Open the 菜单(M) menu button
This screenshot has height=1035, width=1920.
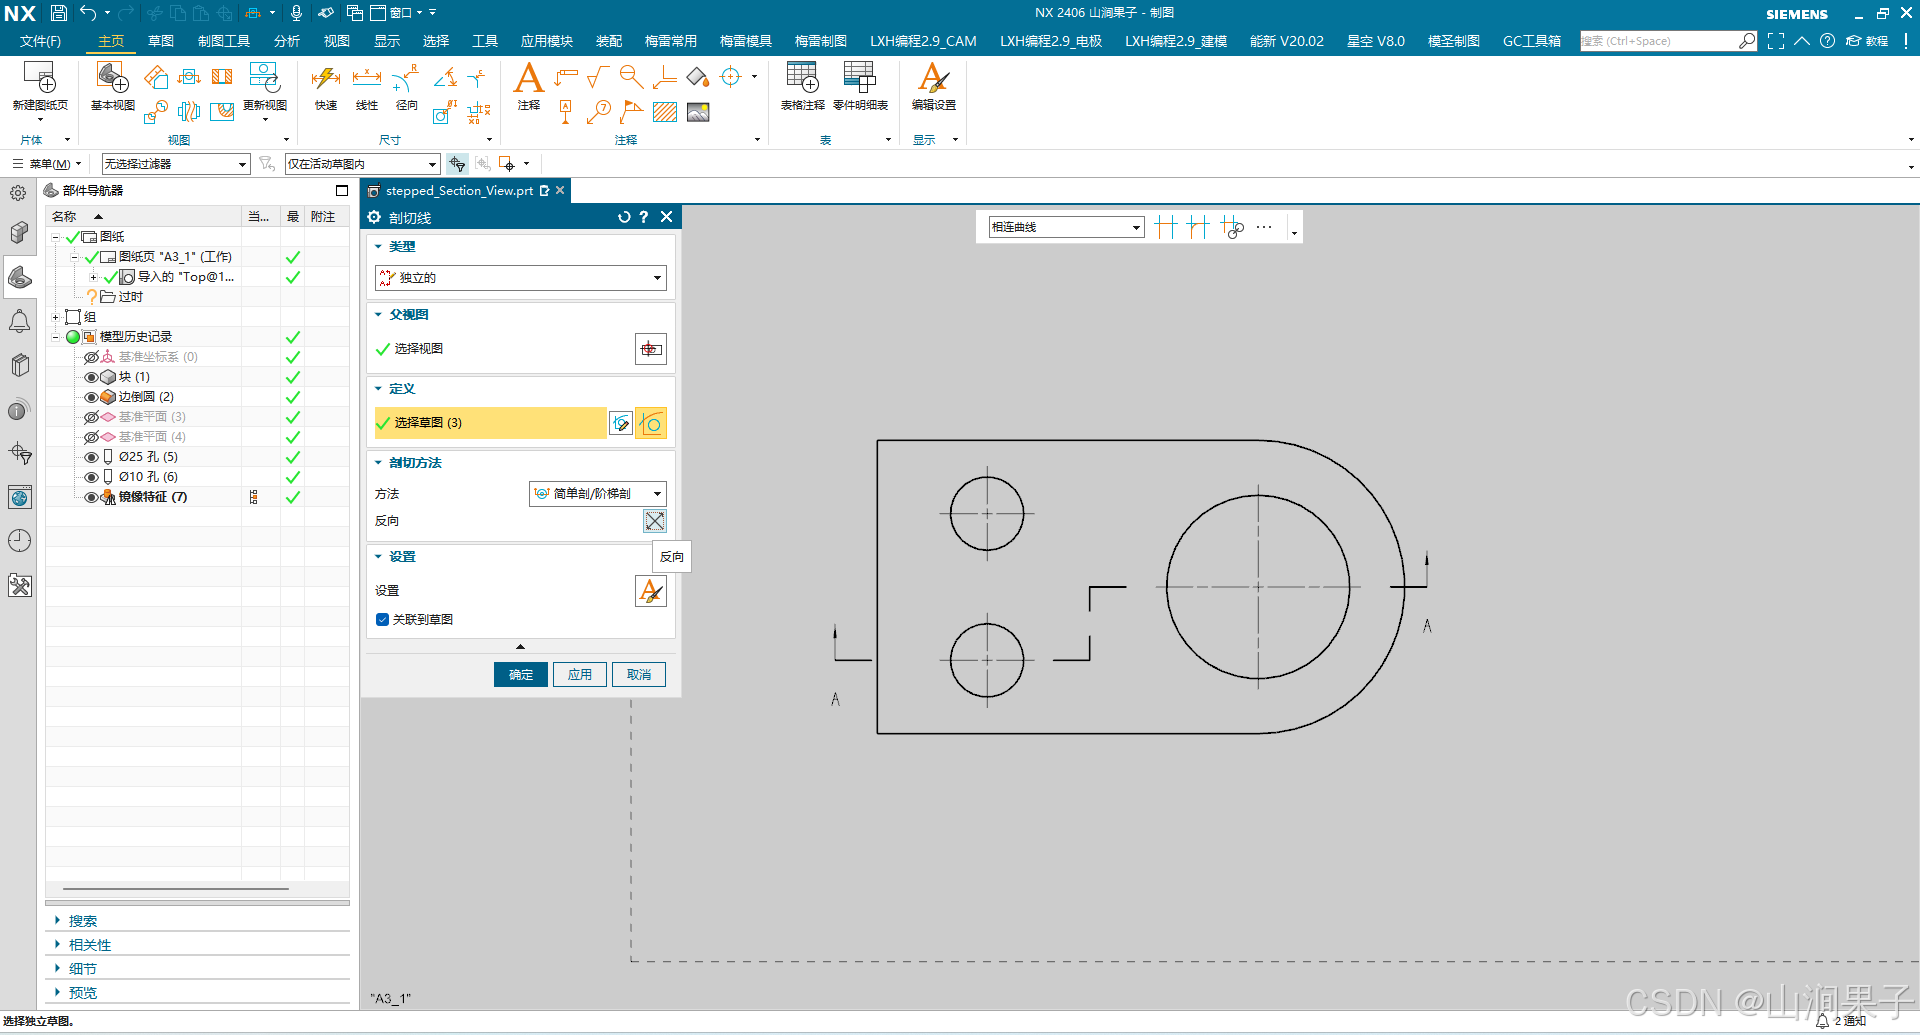tap(47, 164)
